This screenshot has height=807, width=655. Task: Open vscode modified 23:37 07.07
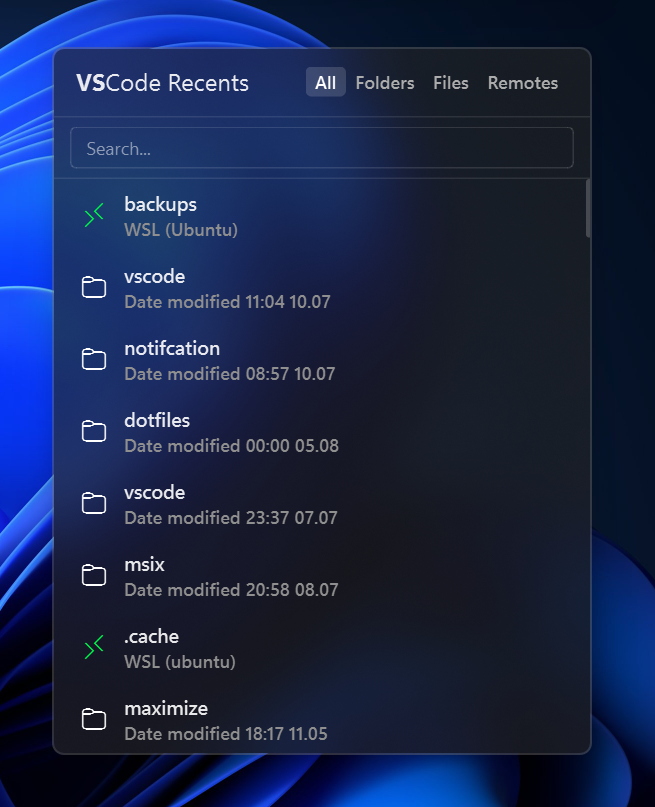pos(154,493)
